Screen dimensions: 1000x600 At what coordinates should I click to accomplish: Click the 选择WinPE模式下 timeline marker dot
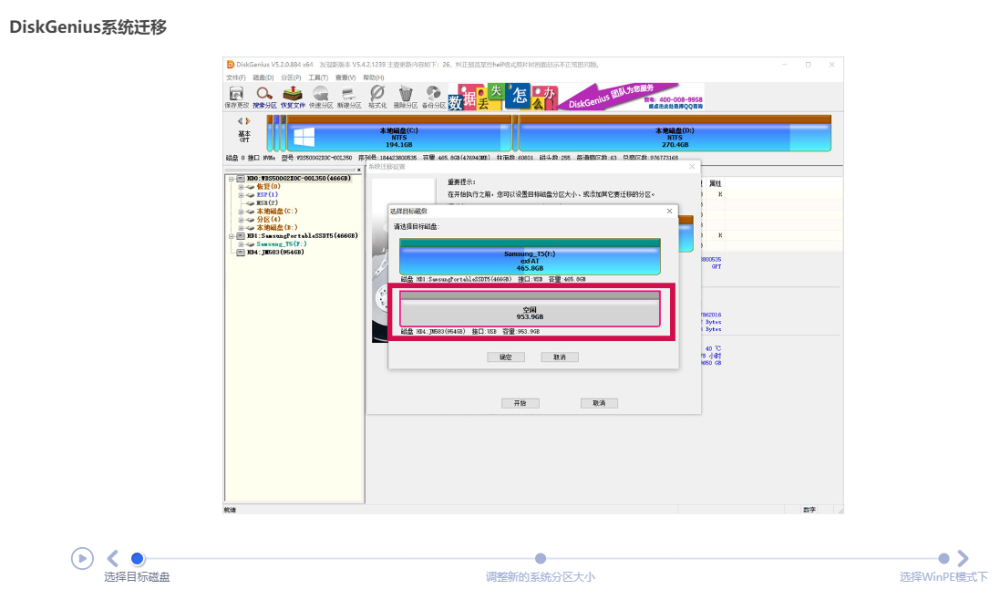[x=943, y=559]
